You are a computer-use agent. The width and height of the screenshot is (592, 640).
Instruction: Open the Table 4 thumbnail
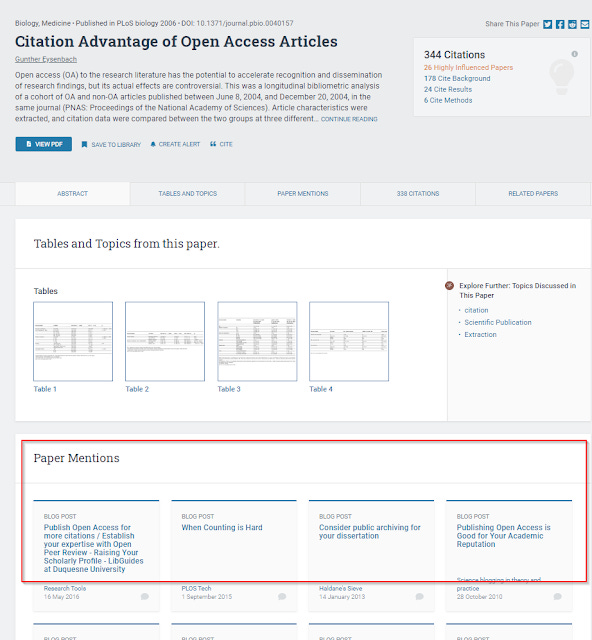point(349,341)
